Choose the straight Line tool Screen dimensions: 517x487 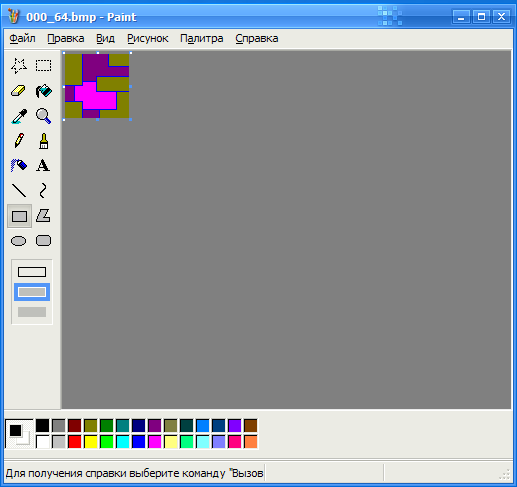click(x=19, y=191)
